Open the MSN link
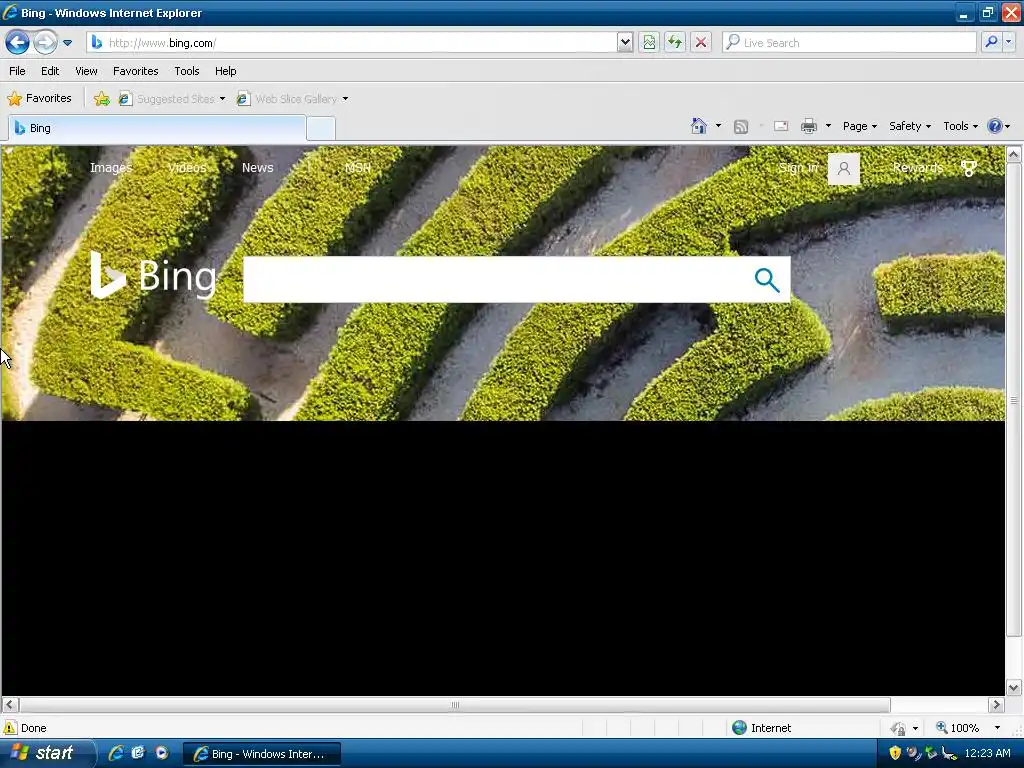This screenshot has height=768, width=1024. [x=358, y=168]
